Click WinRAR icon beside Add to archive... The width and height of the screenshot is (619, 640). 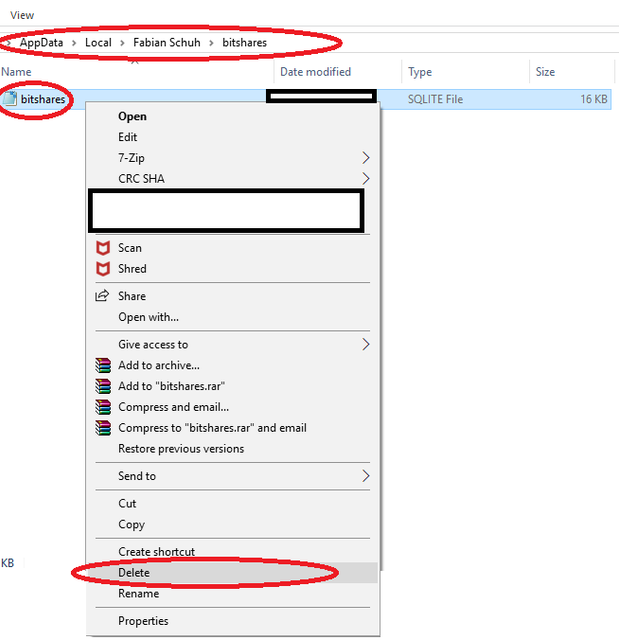pyautogui.click(x=103, y=365)
